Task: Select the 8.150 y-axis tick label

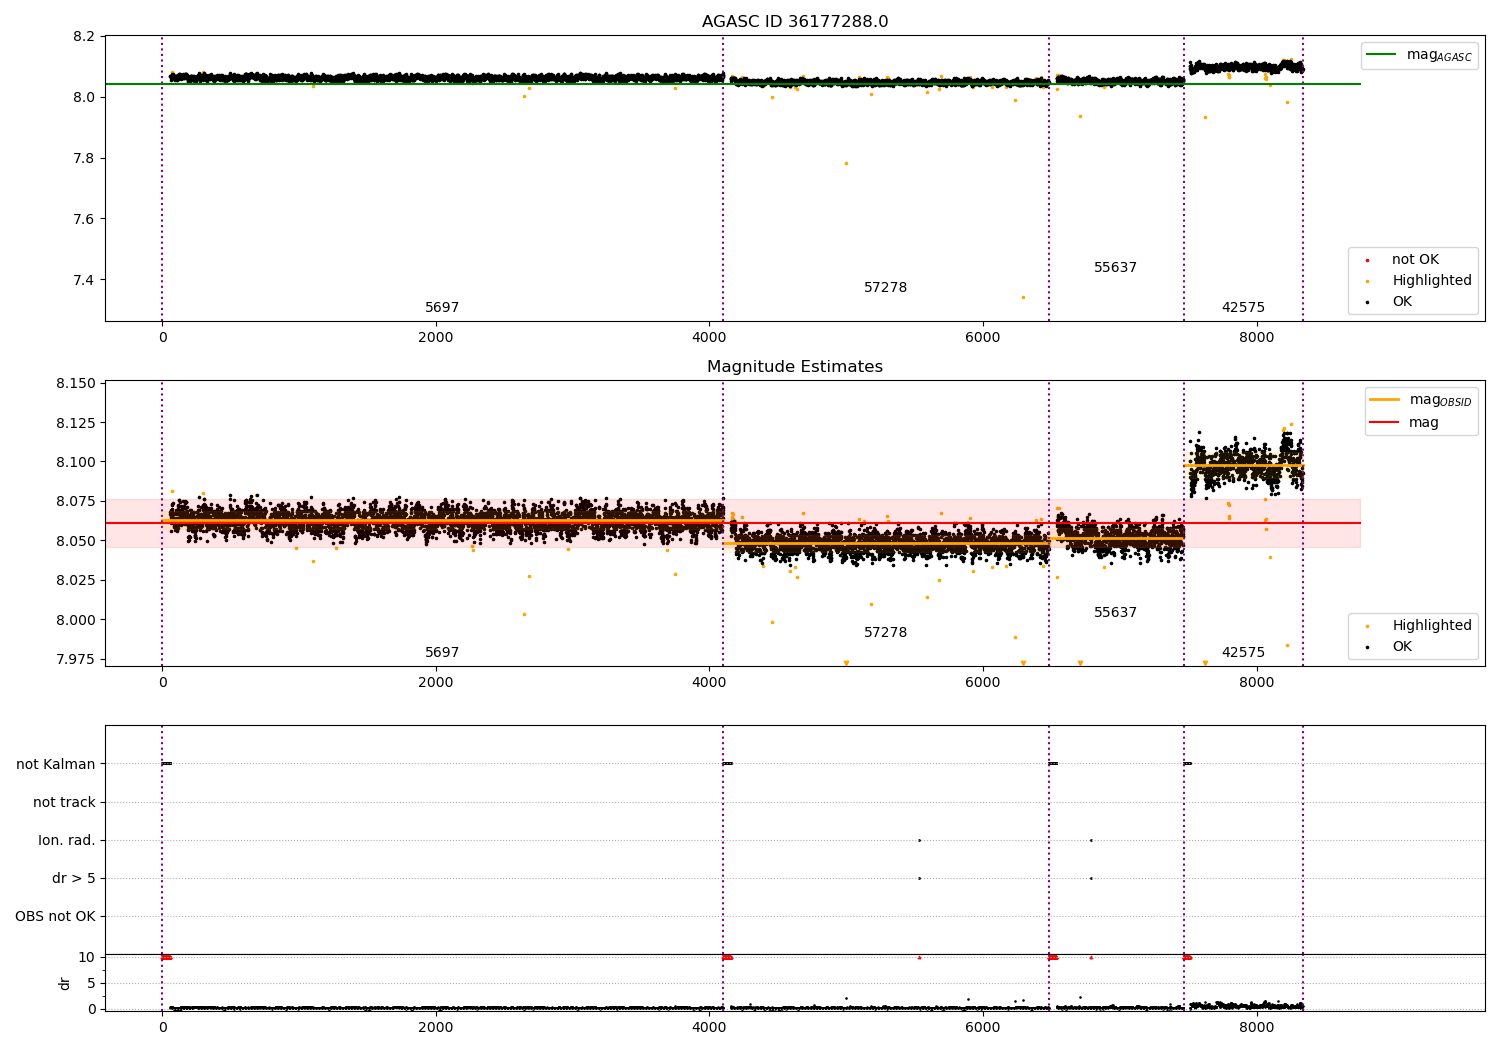Action: point(77,384)
